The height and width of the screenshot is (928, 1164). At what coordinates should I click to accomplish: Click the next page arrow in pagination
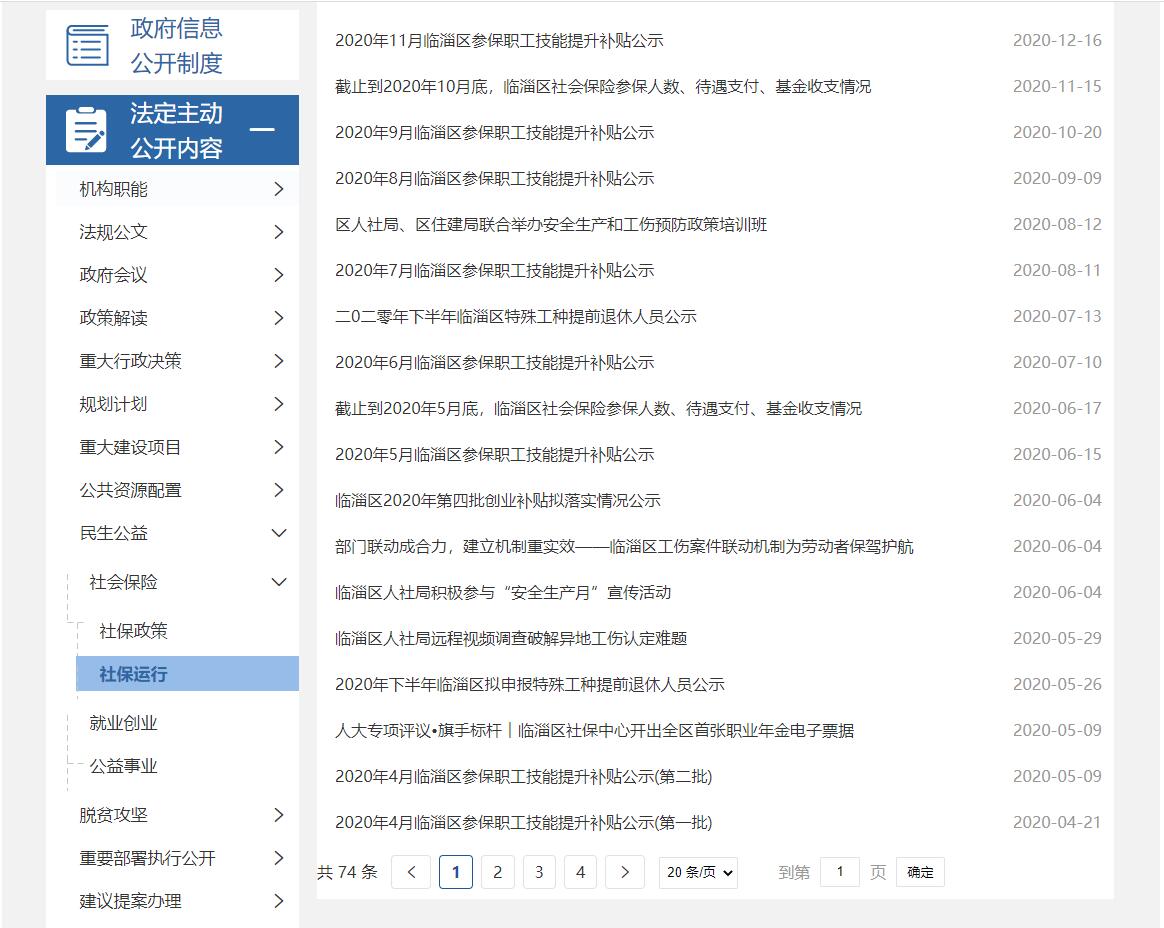pyautogui.click(x=624, y=871)
